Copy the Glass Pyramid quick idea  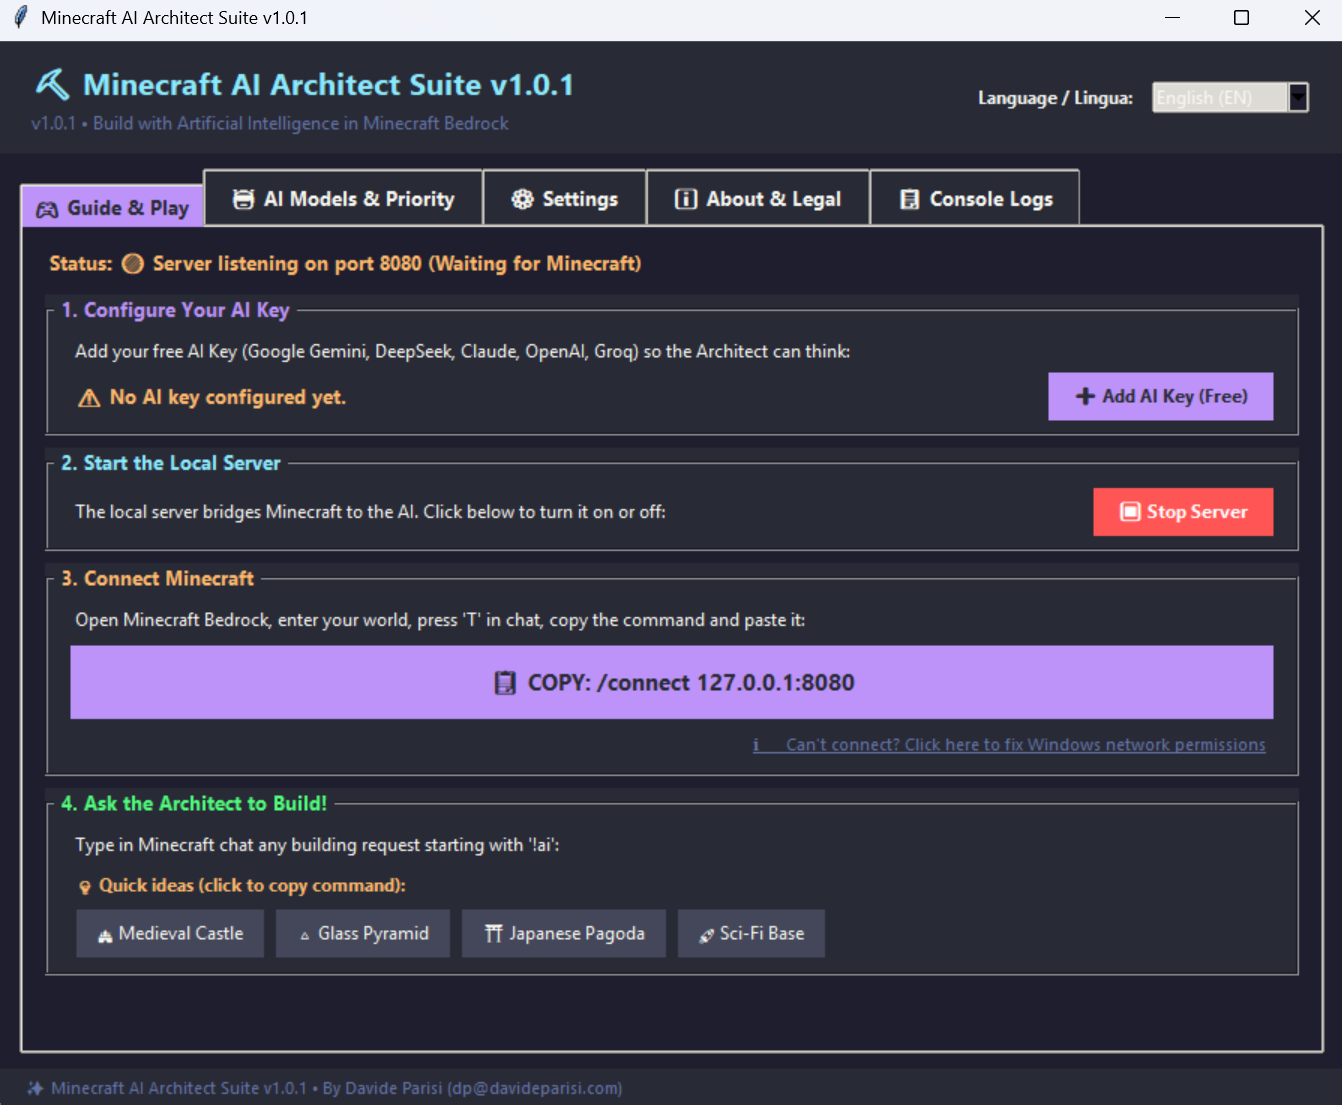[363, 934]
